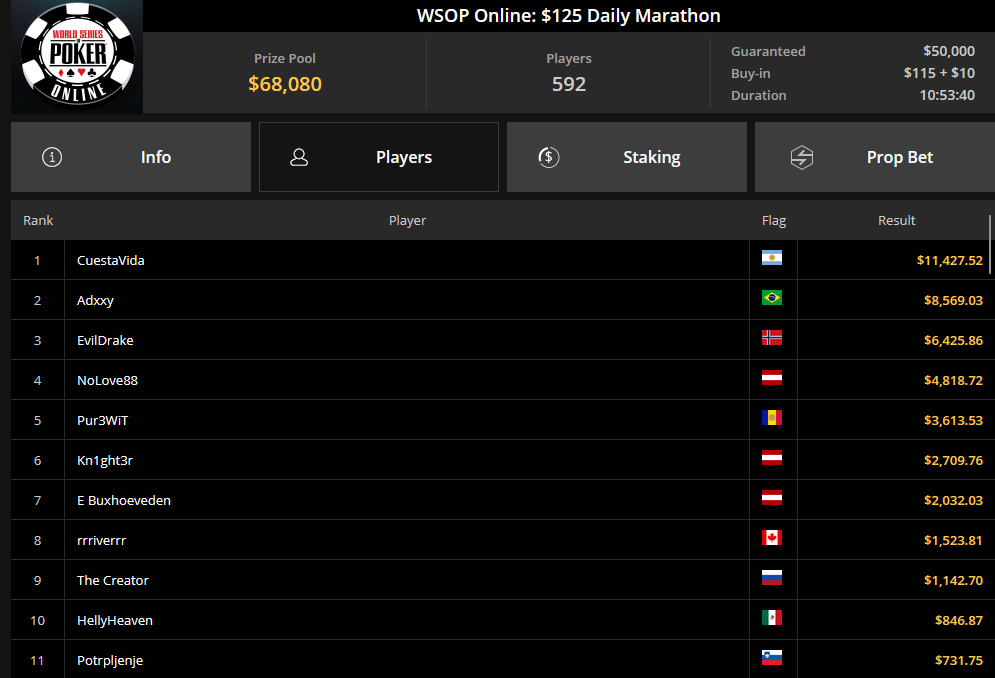The height and width of the screenshot is (678, 995).
Task: Select player Pur3WiT
Action: tap(102, 420)
